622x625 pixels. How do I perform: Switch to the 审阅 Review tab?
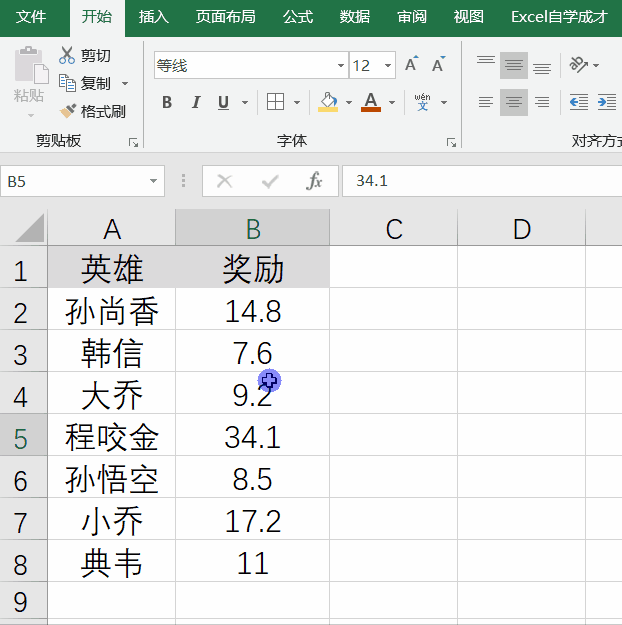412,17
